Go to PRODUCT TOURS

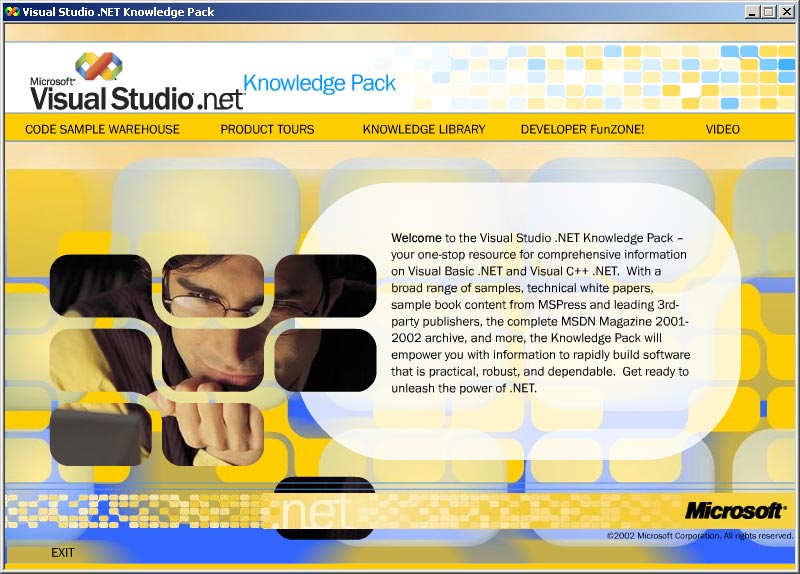tap(267, 129)
